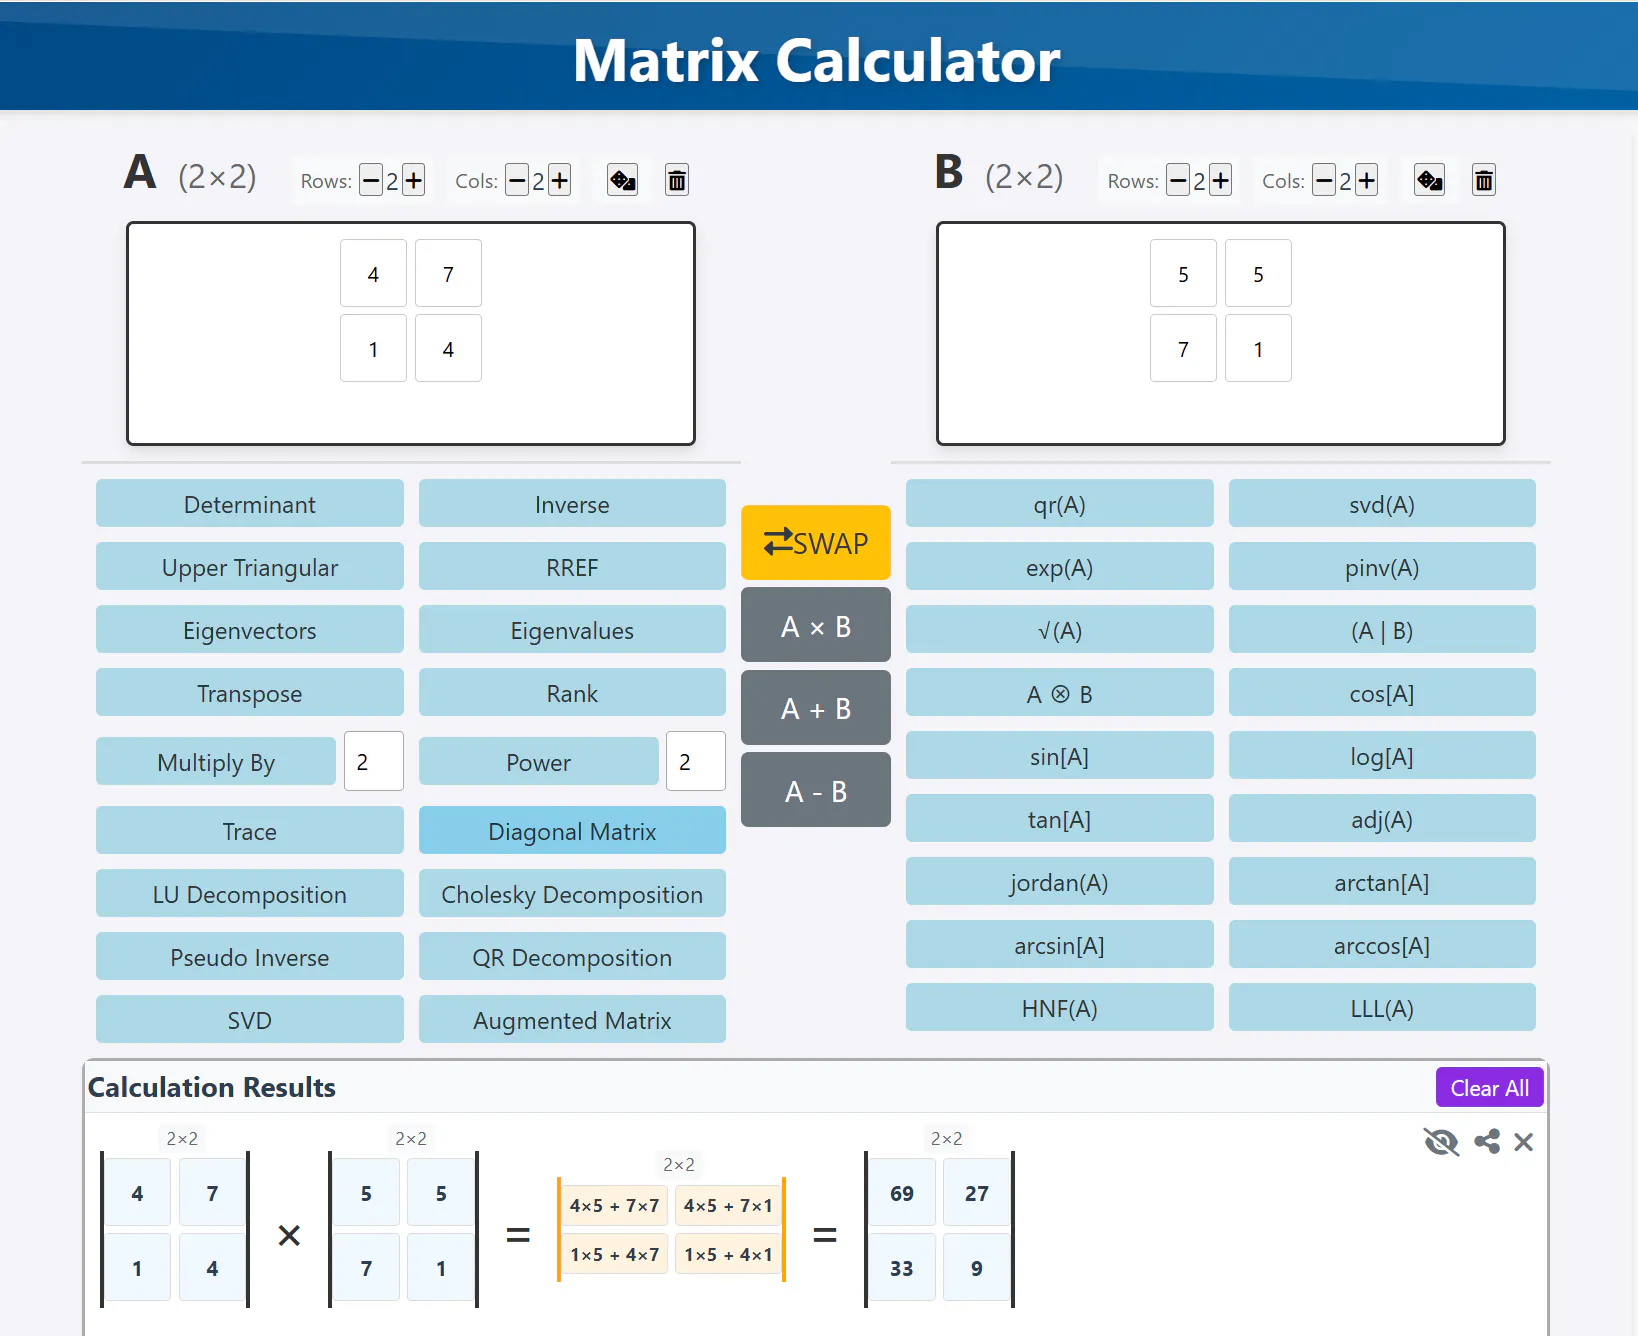Click qr(A) function button

click(x=1059, y=504)
